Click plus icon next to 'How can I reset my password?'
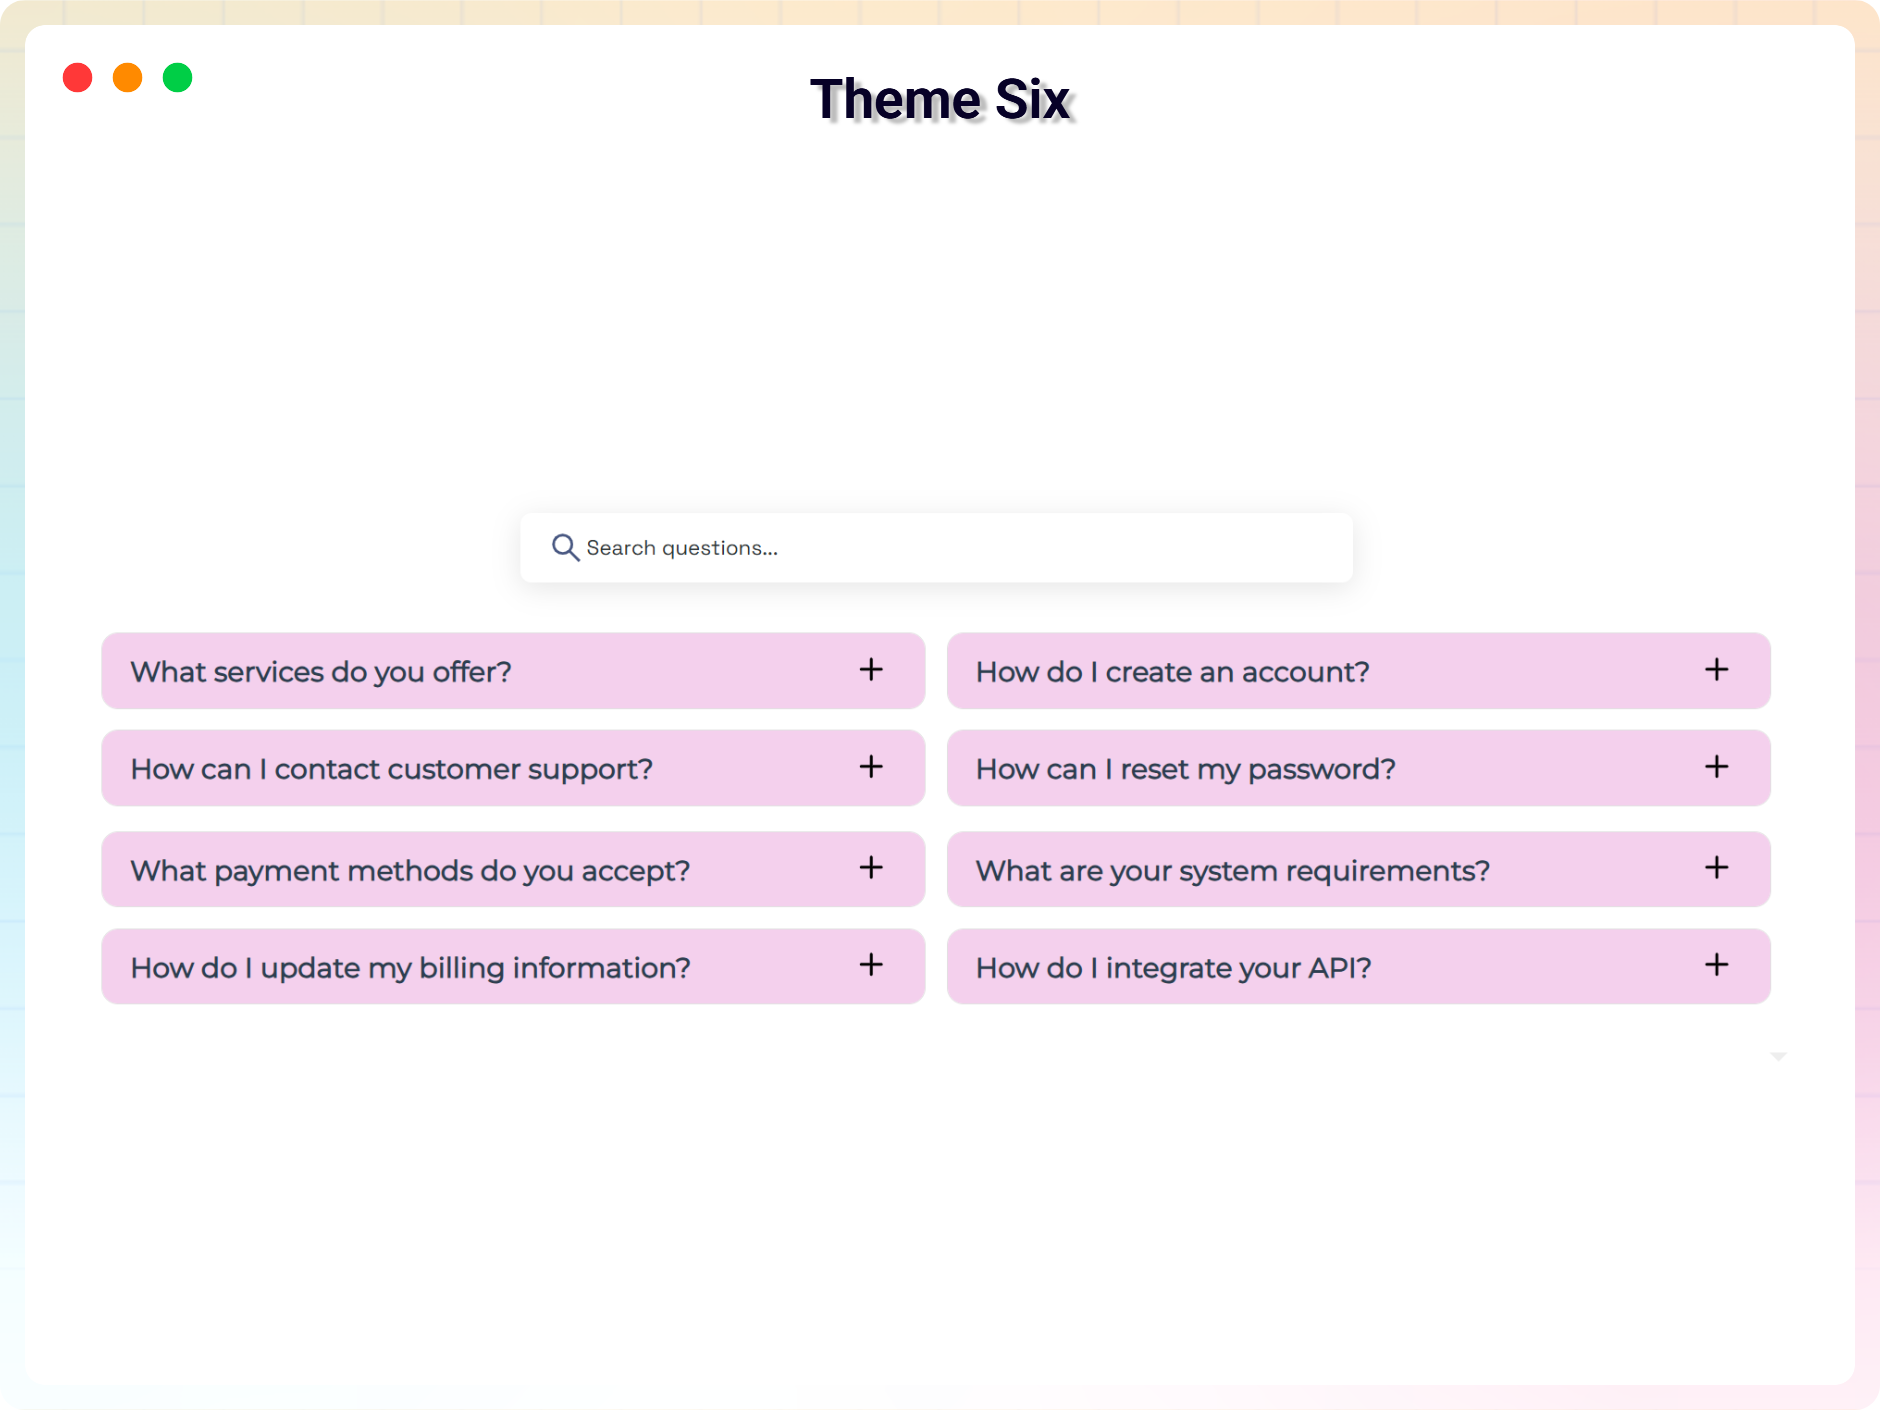This screenshot has width=1880, height=1410. (1716, 767)
